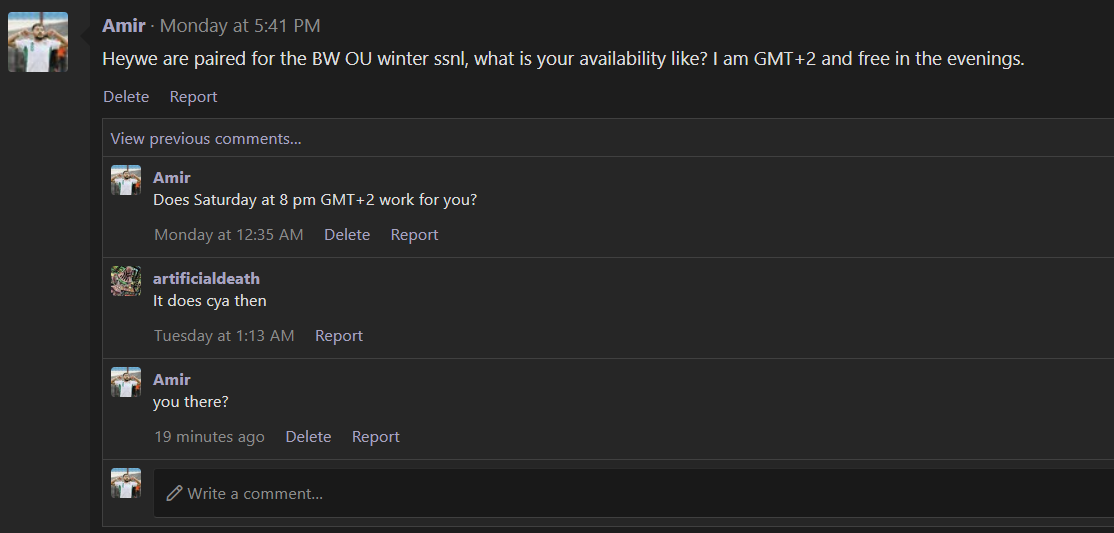Click the pencil icon in comment box
The image size is (1114, 533).
173,493
